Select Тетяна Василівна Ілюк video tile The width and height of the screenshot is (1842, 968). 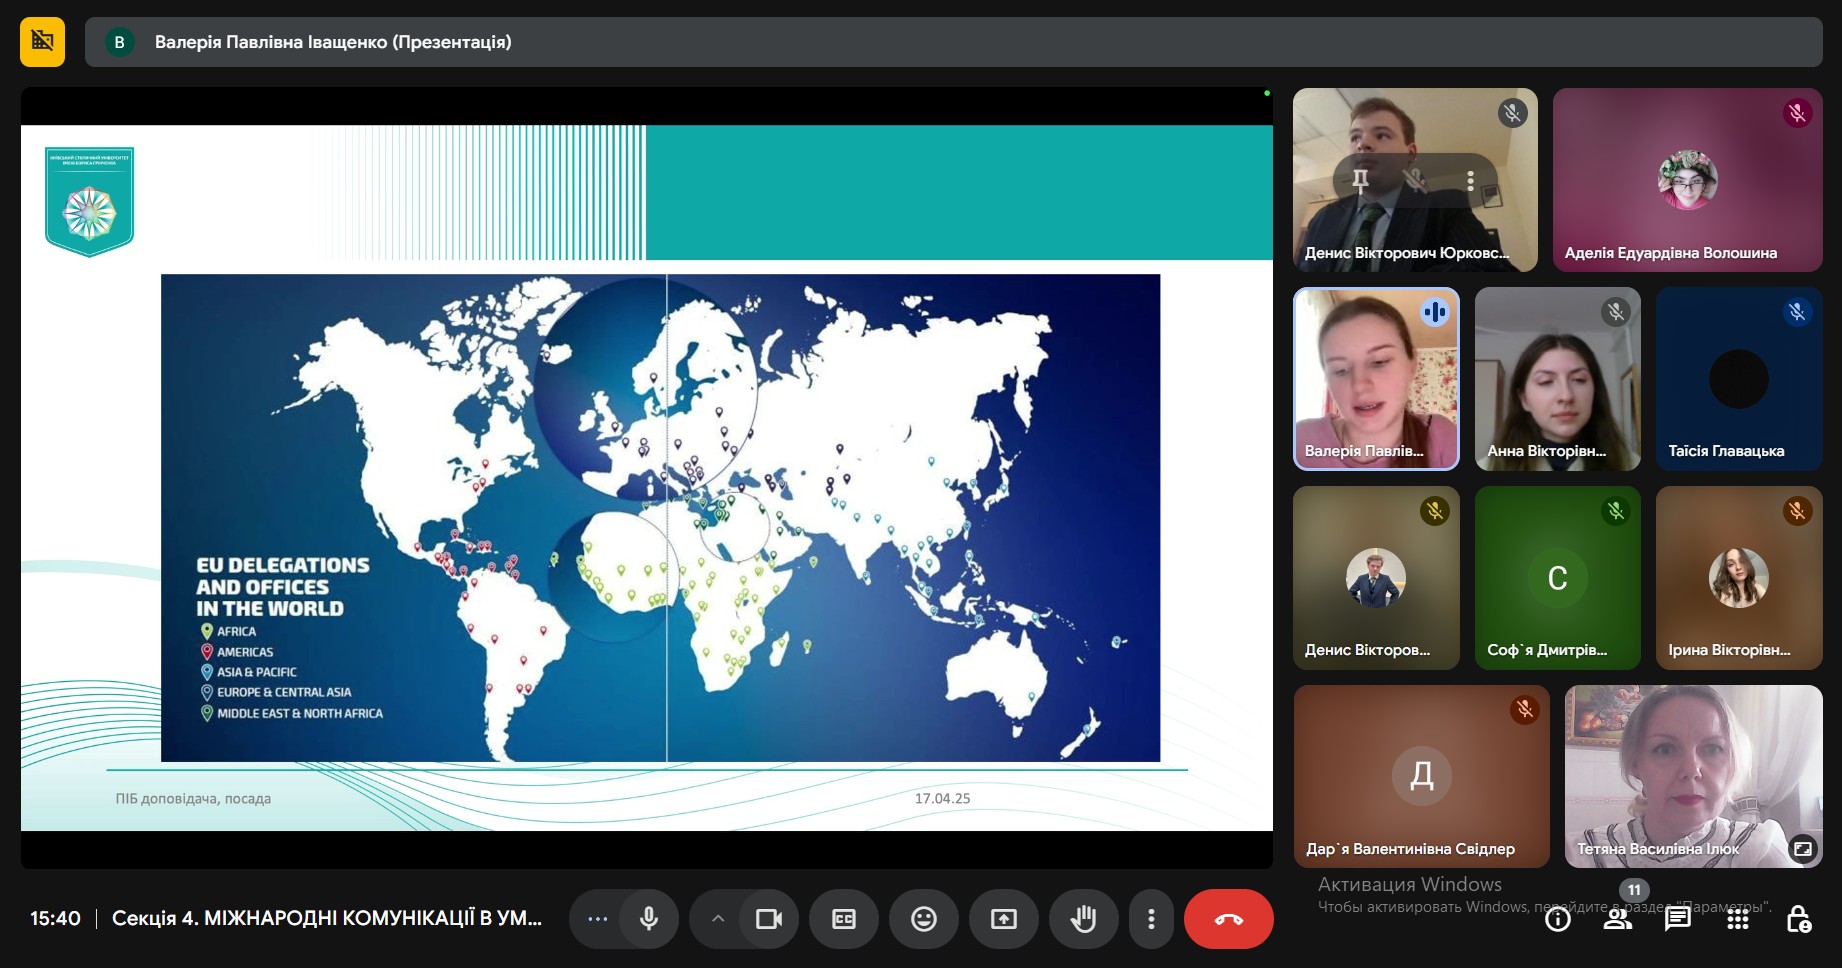[x=1692, y=775]
